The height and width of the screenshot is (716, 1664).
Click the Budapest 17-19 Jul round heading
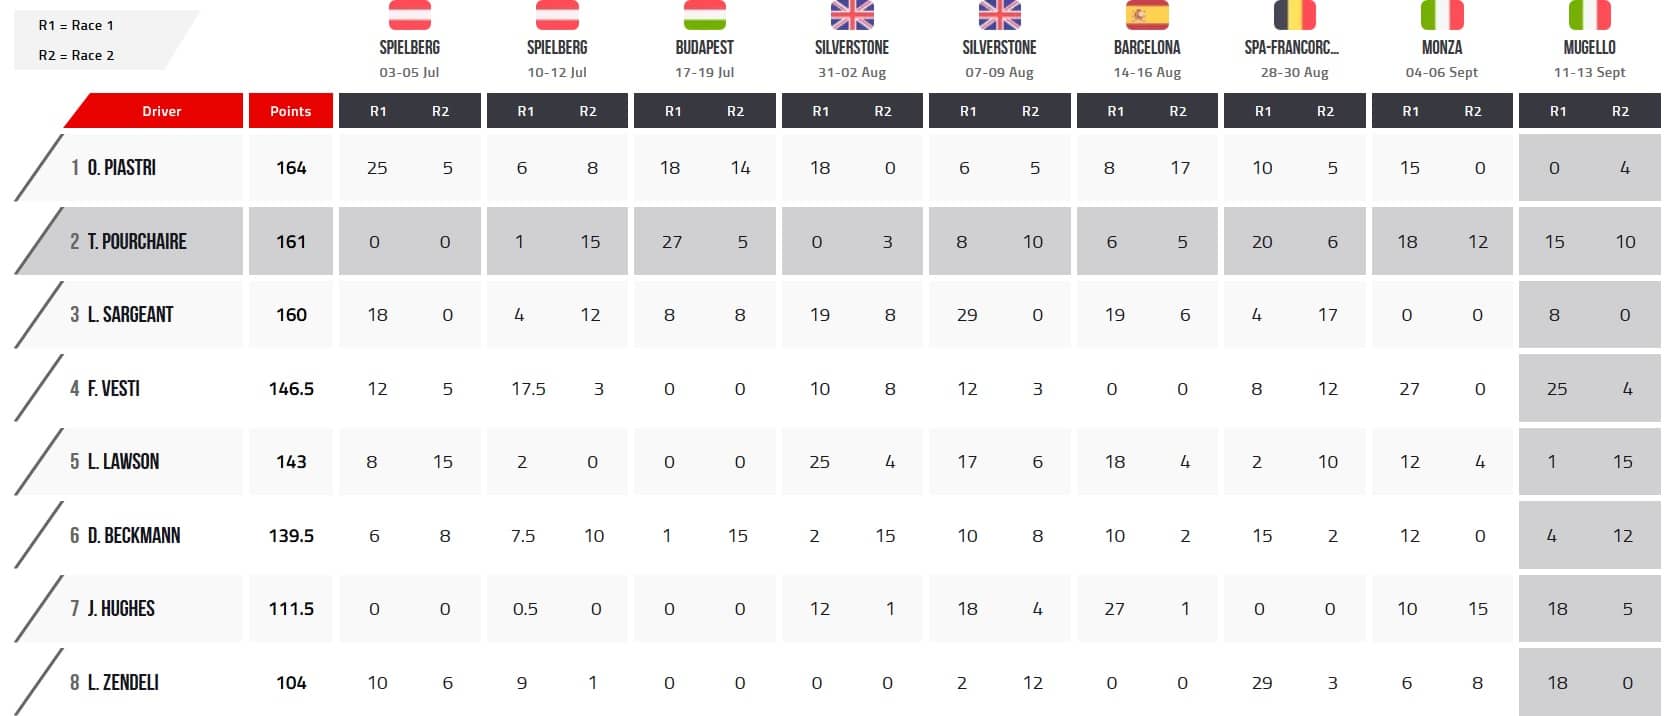(x=705, y=59)
